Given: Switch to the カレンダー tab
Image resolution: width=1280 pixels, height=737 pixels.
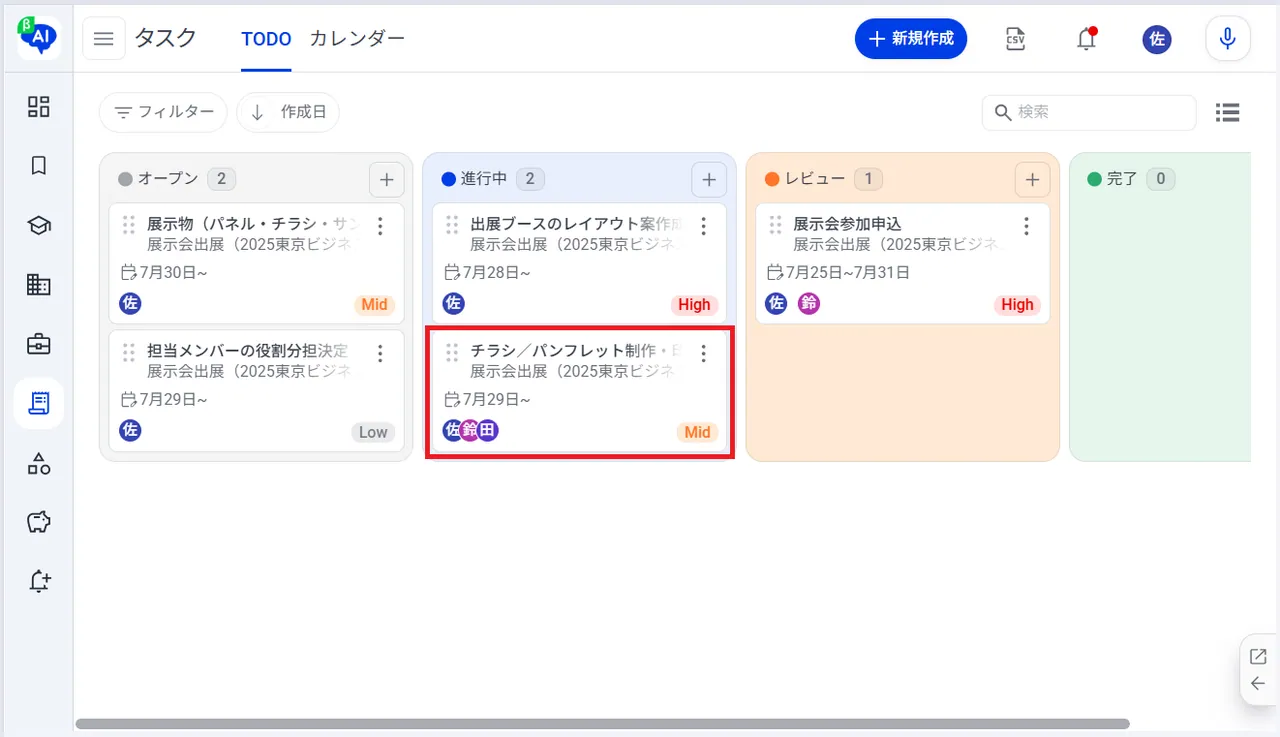Looking at the screenshot, I should tap(357, 39).
